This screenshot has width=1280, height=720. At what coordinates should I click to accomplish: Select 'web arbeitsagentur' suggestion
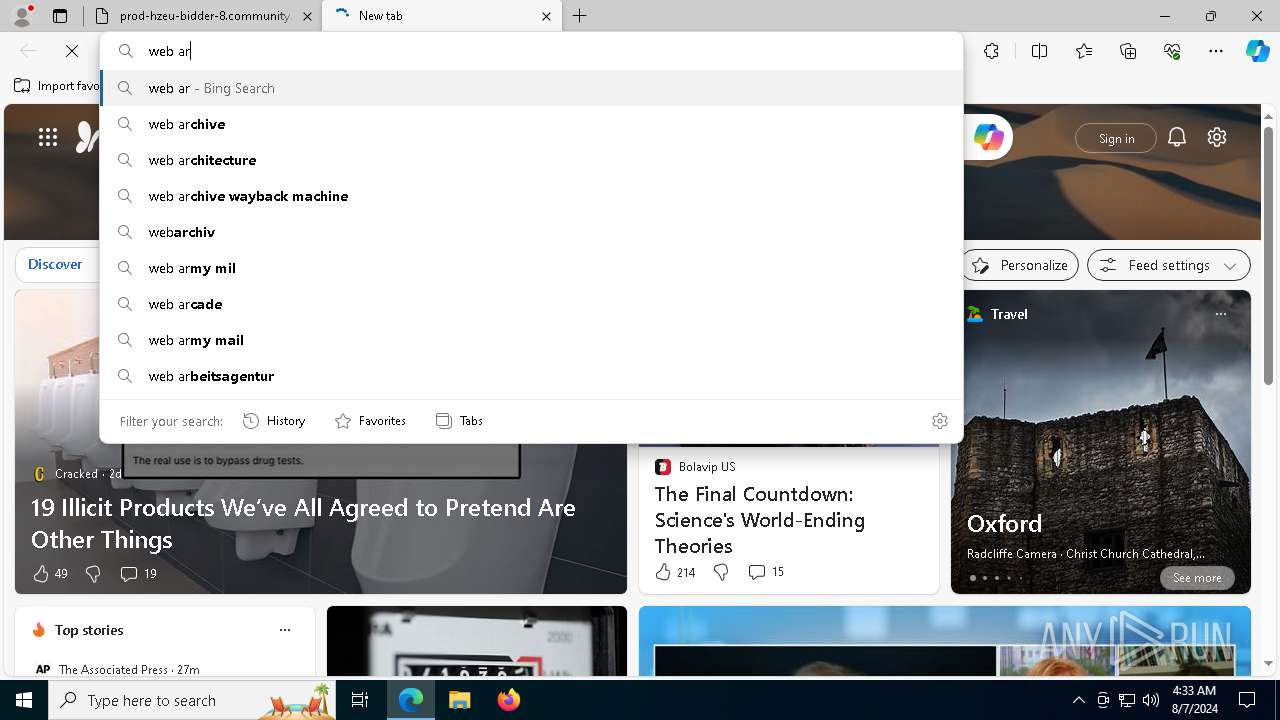click(x=531, y=376)
